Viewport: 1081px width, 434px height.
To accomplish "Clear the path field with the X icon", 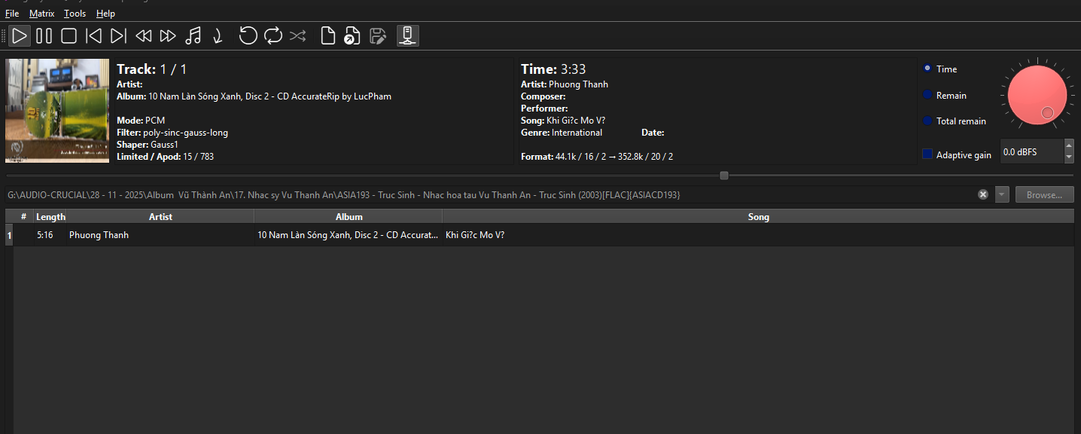I will (x=983, y=195).
